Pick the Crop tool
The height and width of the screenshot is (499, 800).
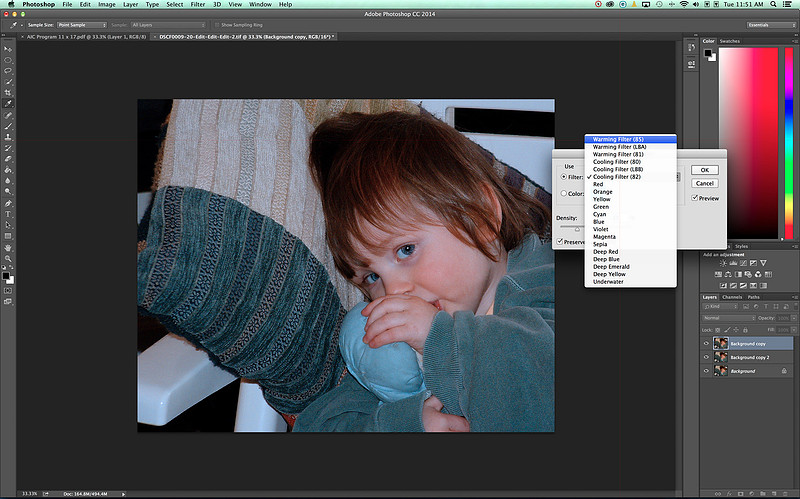pos(8,92)
